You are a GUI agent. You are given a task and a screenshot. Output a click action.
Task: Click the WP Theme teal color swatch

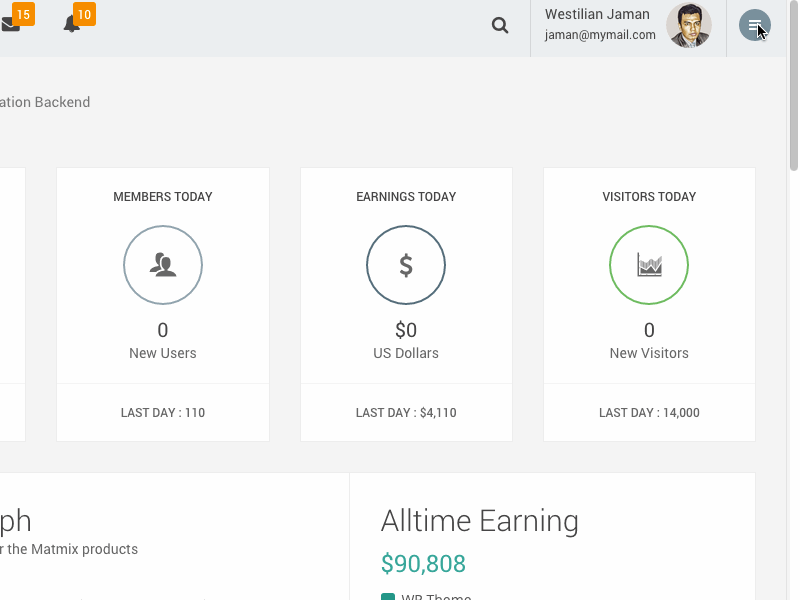point(387,595)
